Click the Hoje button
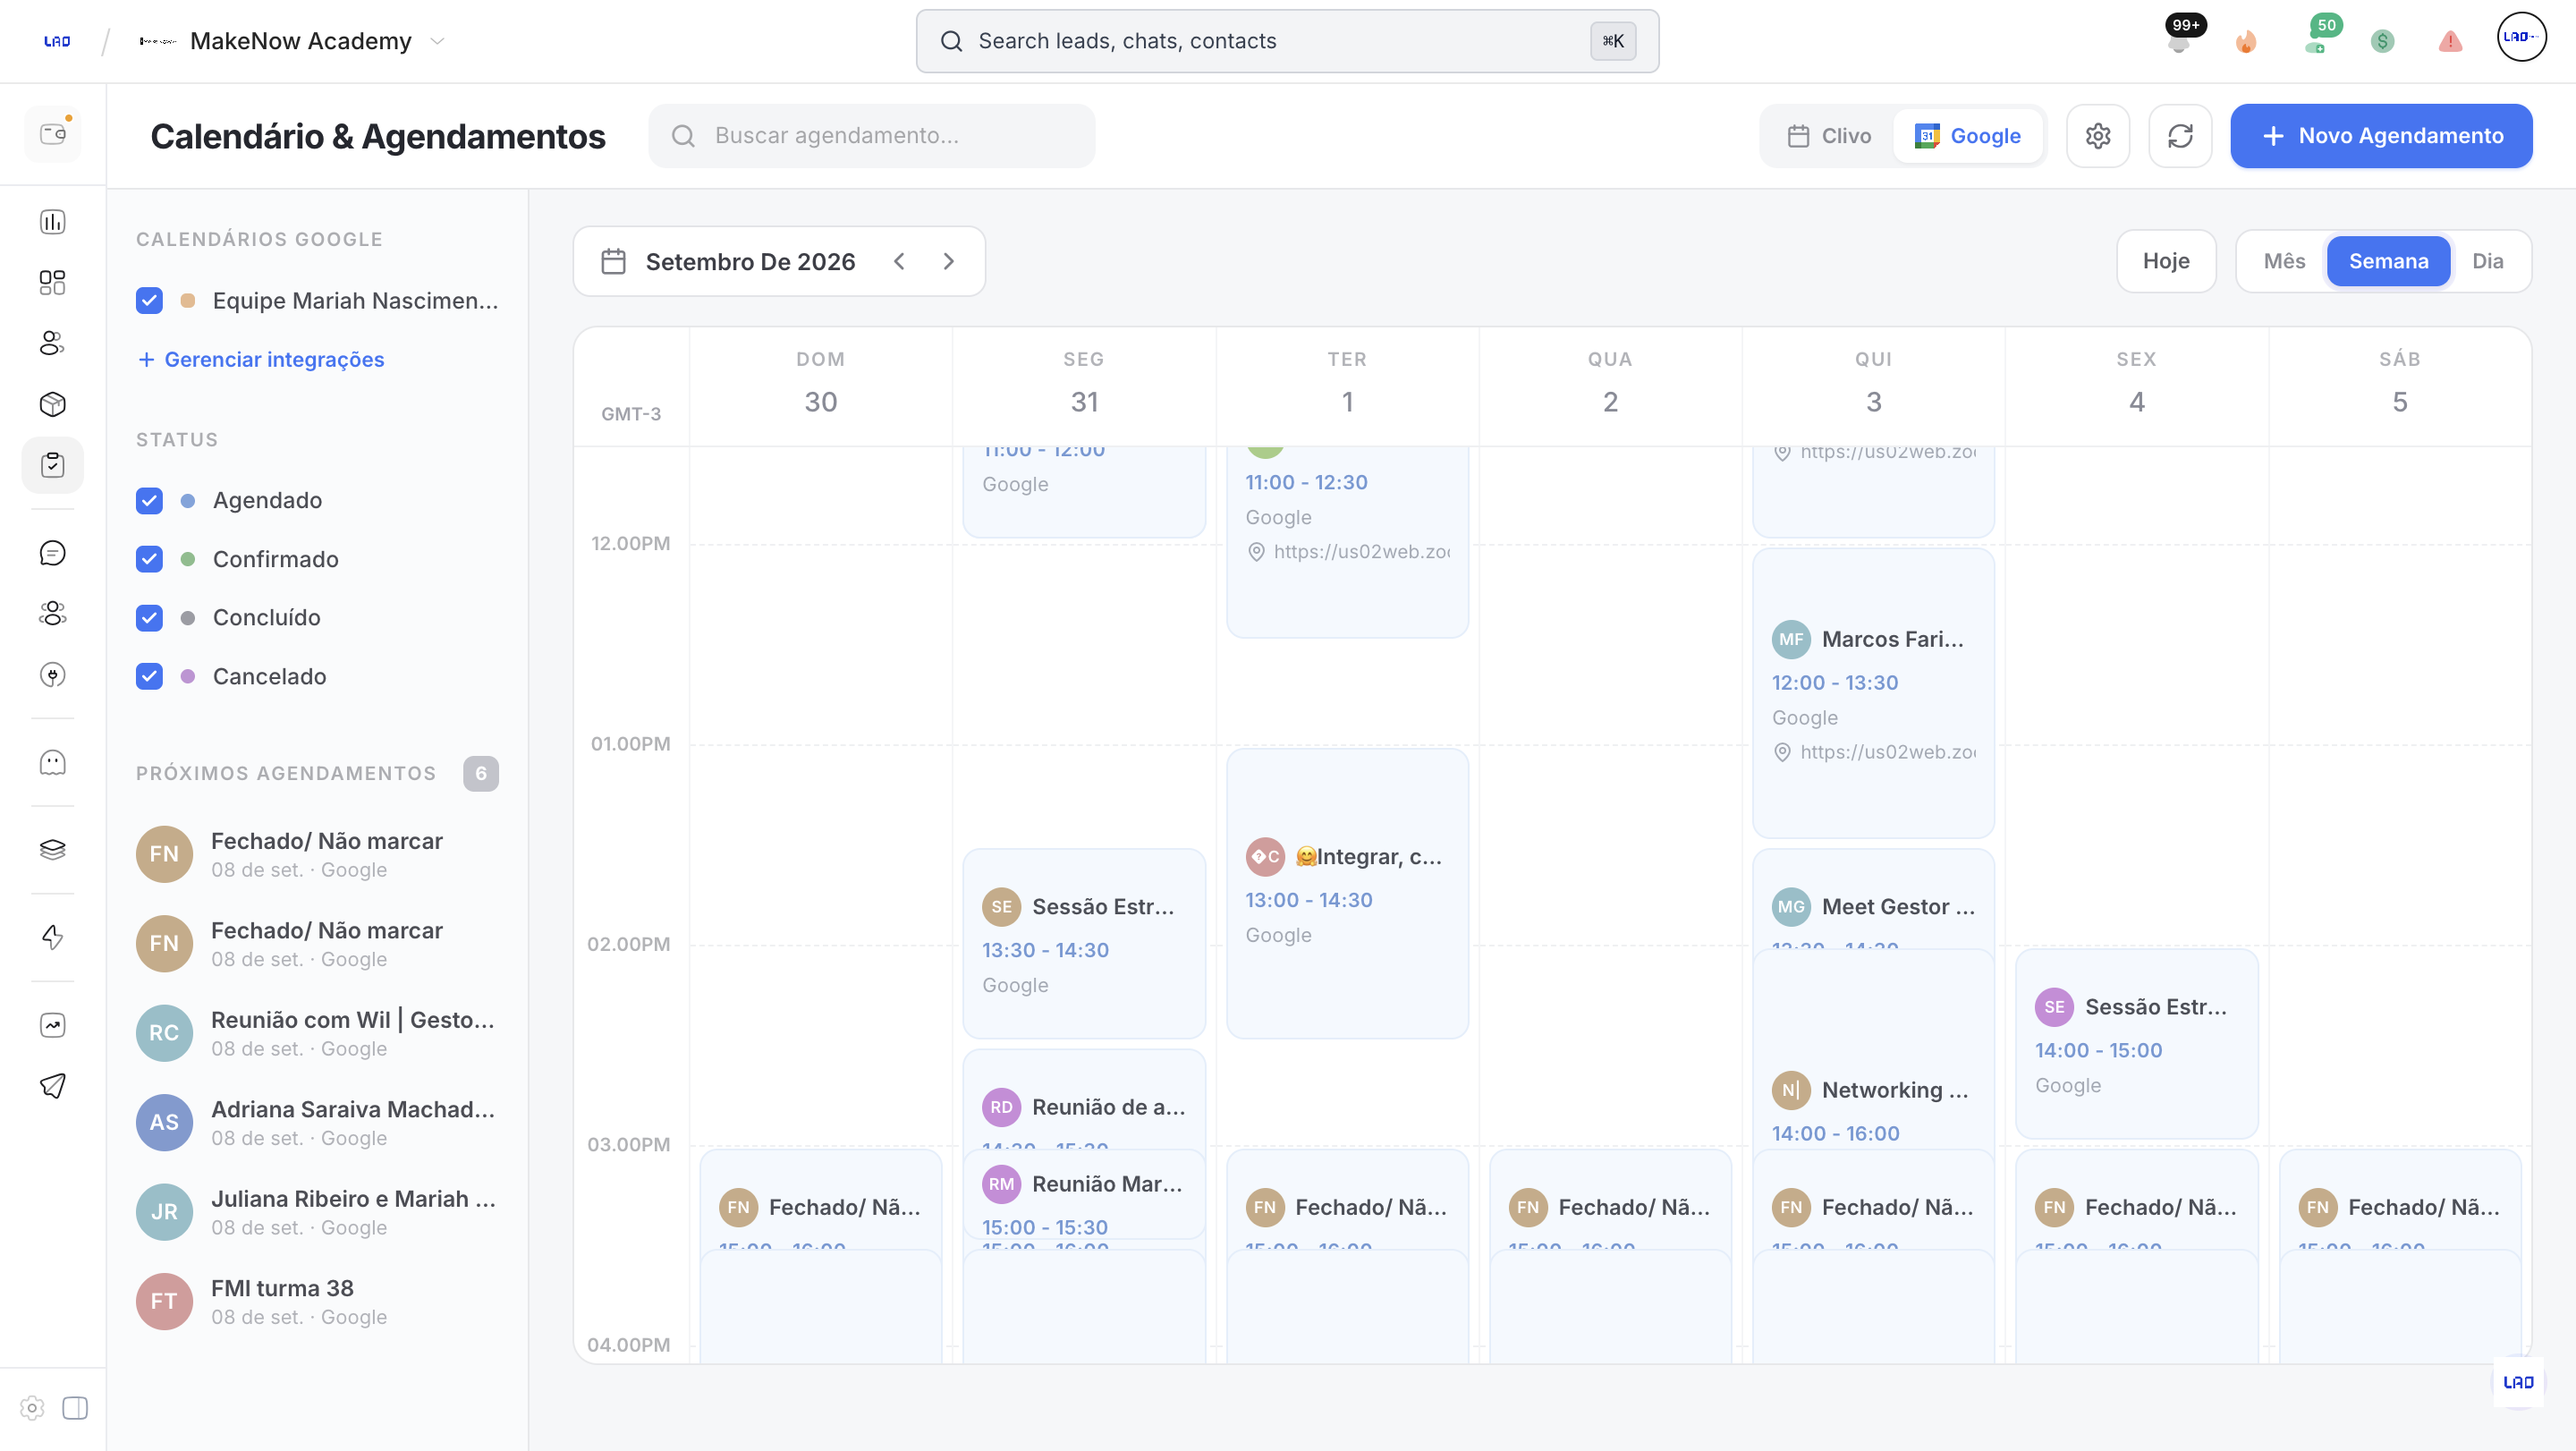This screenshot has width=2576, height=1451. (x=2166, y=262)
